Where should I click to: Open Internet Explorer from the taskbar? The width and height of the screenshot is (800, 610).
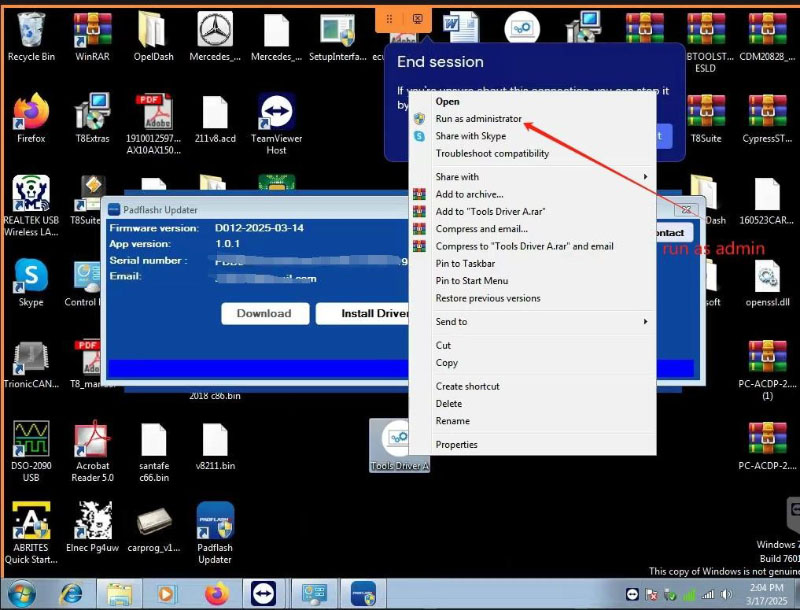[71, 594]
